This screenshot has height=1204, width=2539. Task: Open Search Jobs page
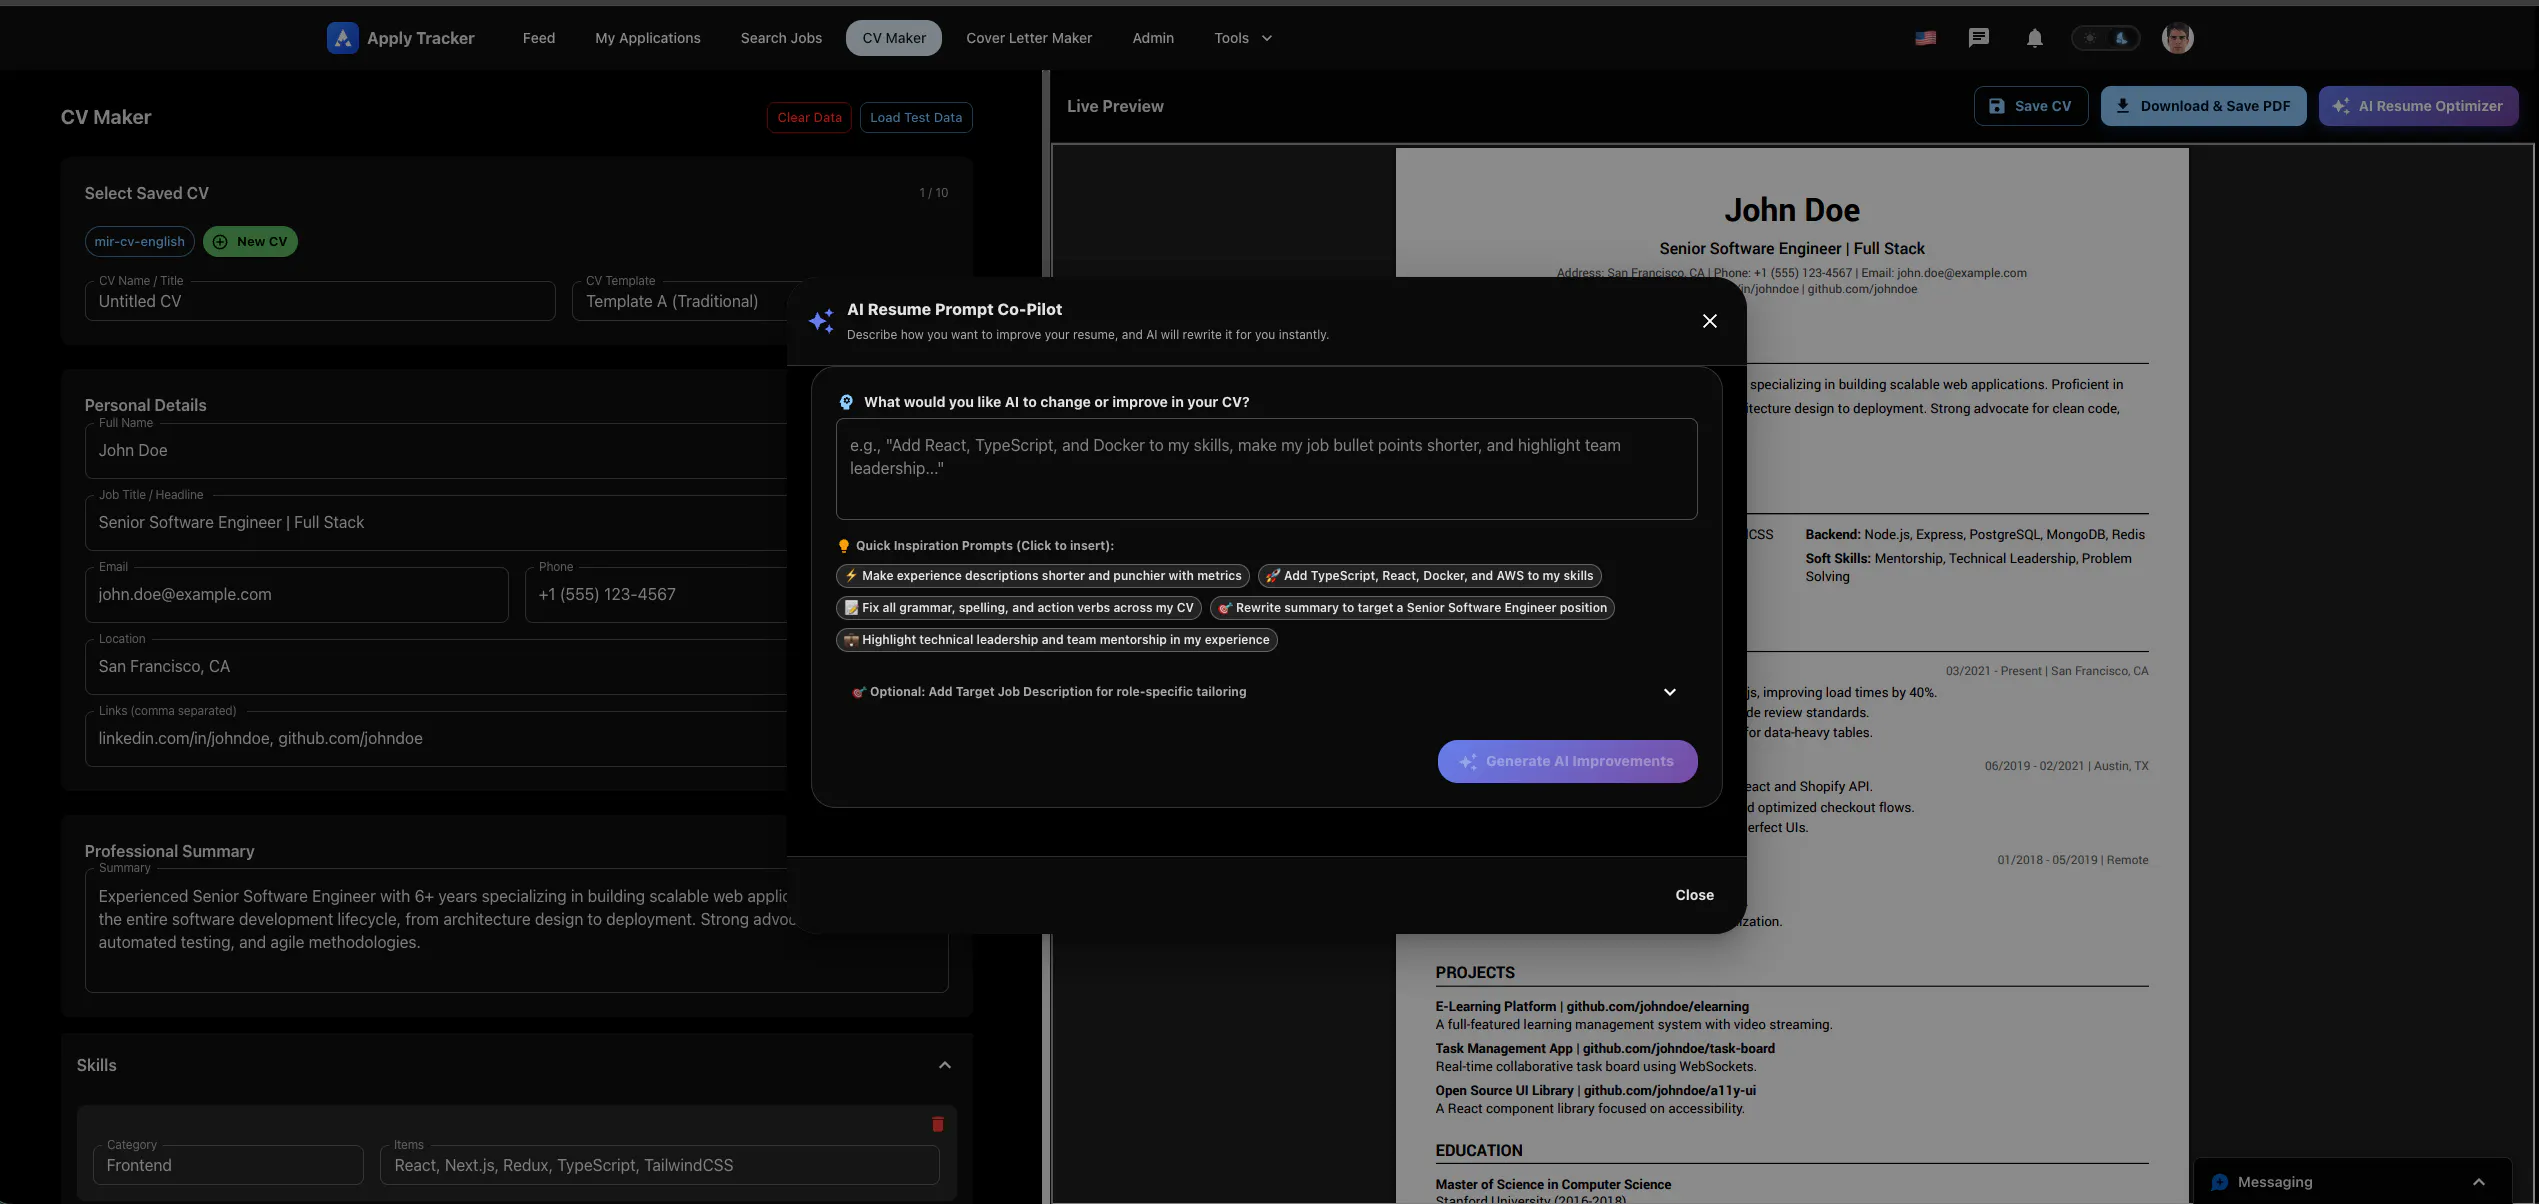click(x=781, y=38)
